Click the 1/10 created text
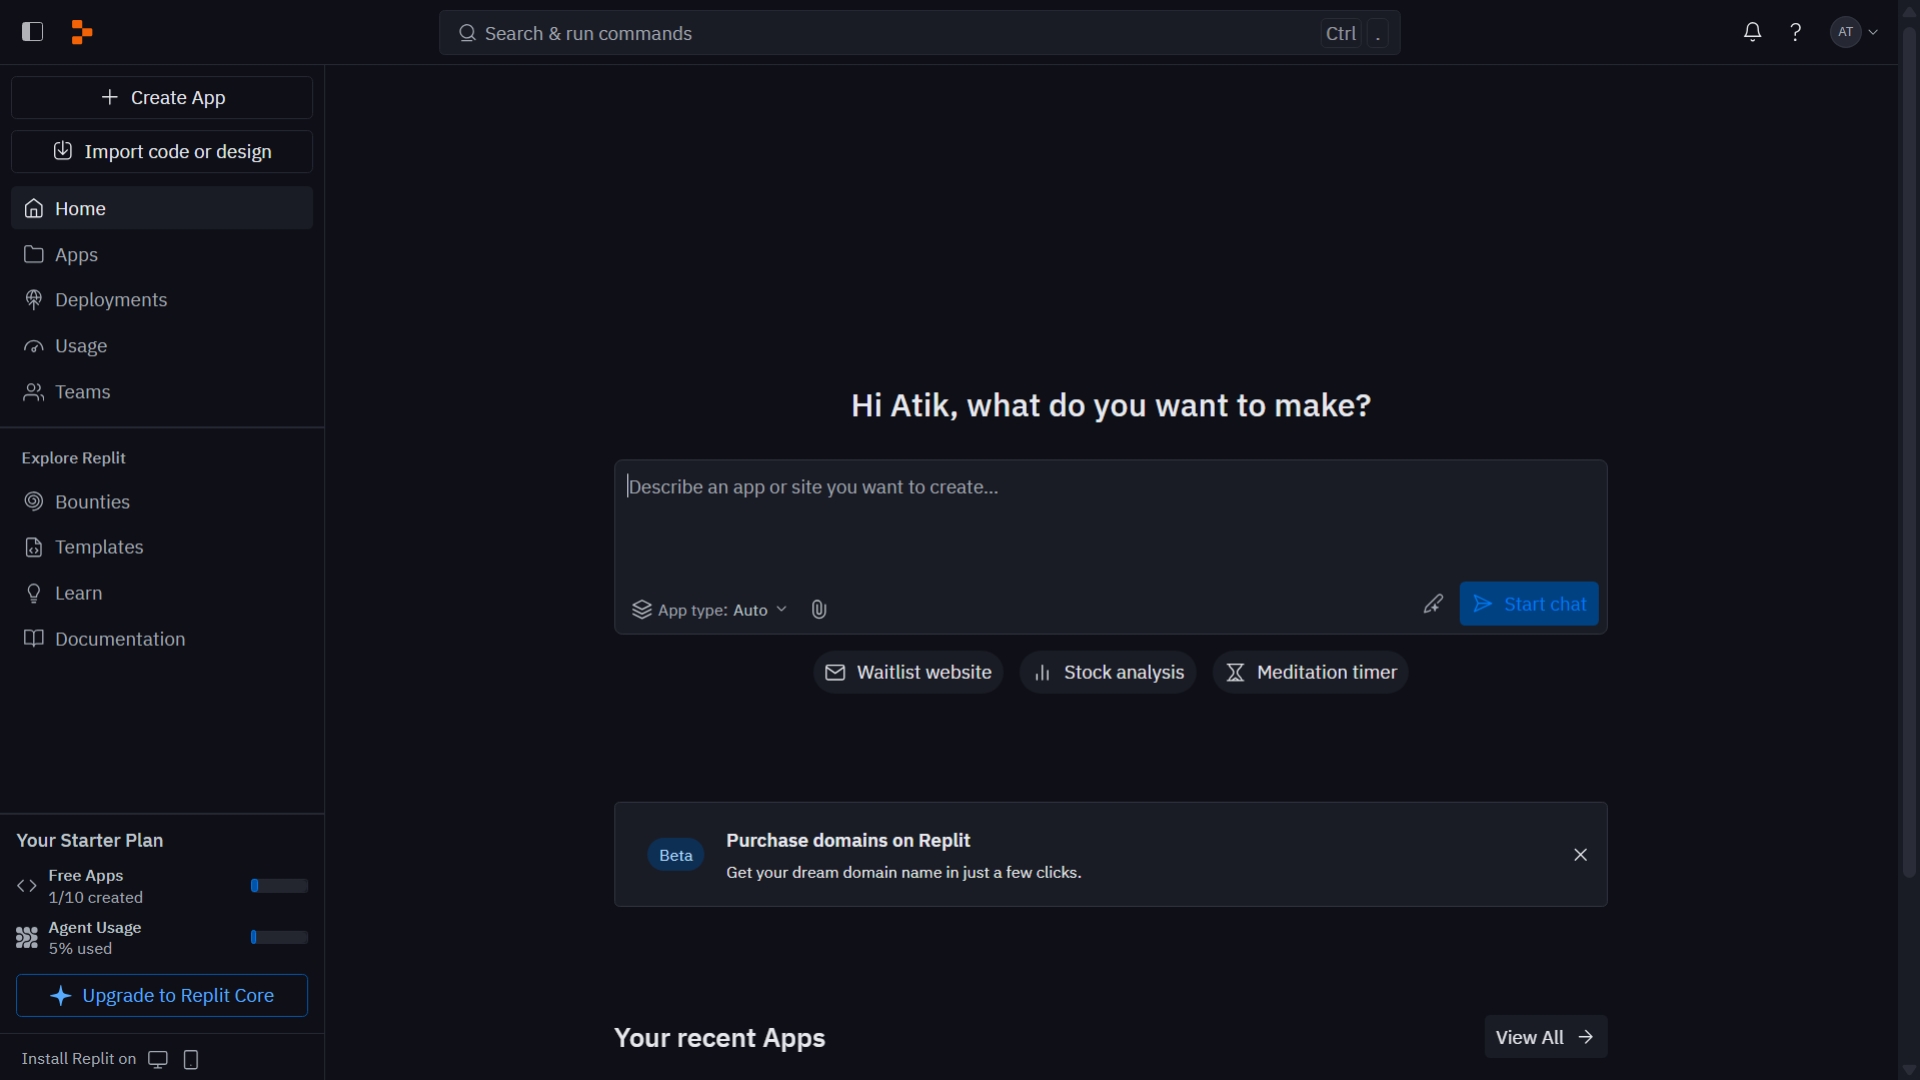The width and height of the screenshot is (1920, 1080). coord(96,897)
